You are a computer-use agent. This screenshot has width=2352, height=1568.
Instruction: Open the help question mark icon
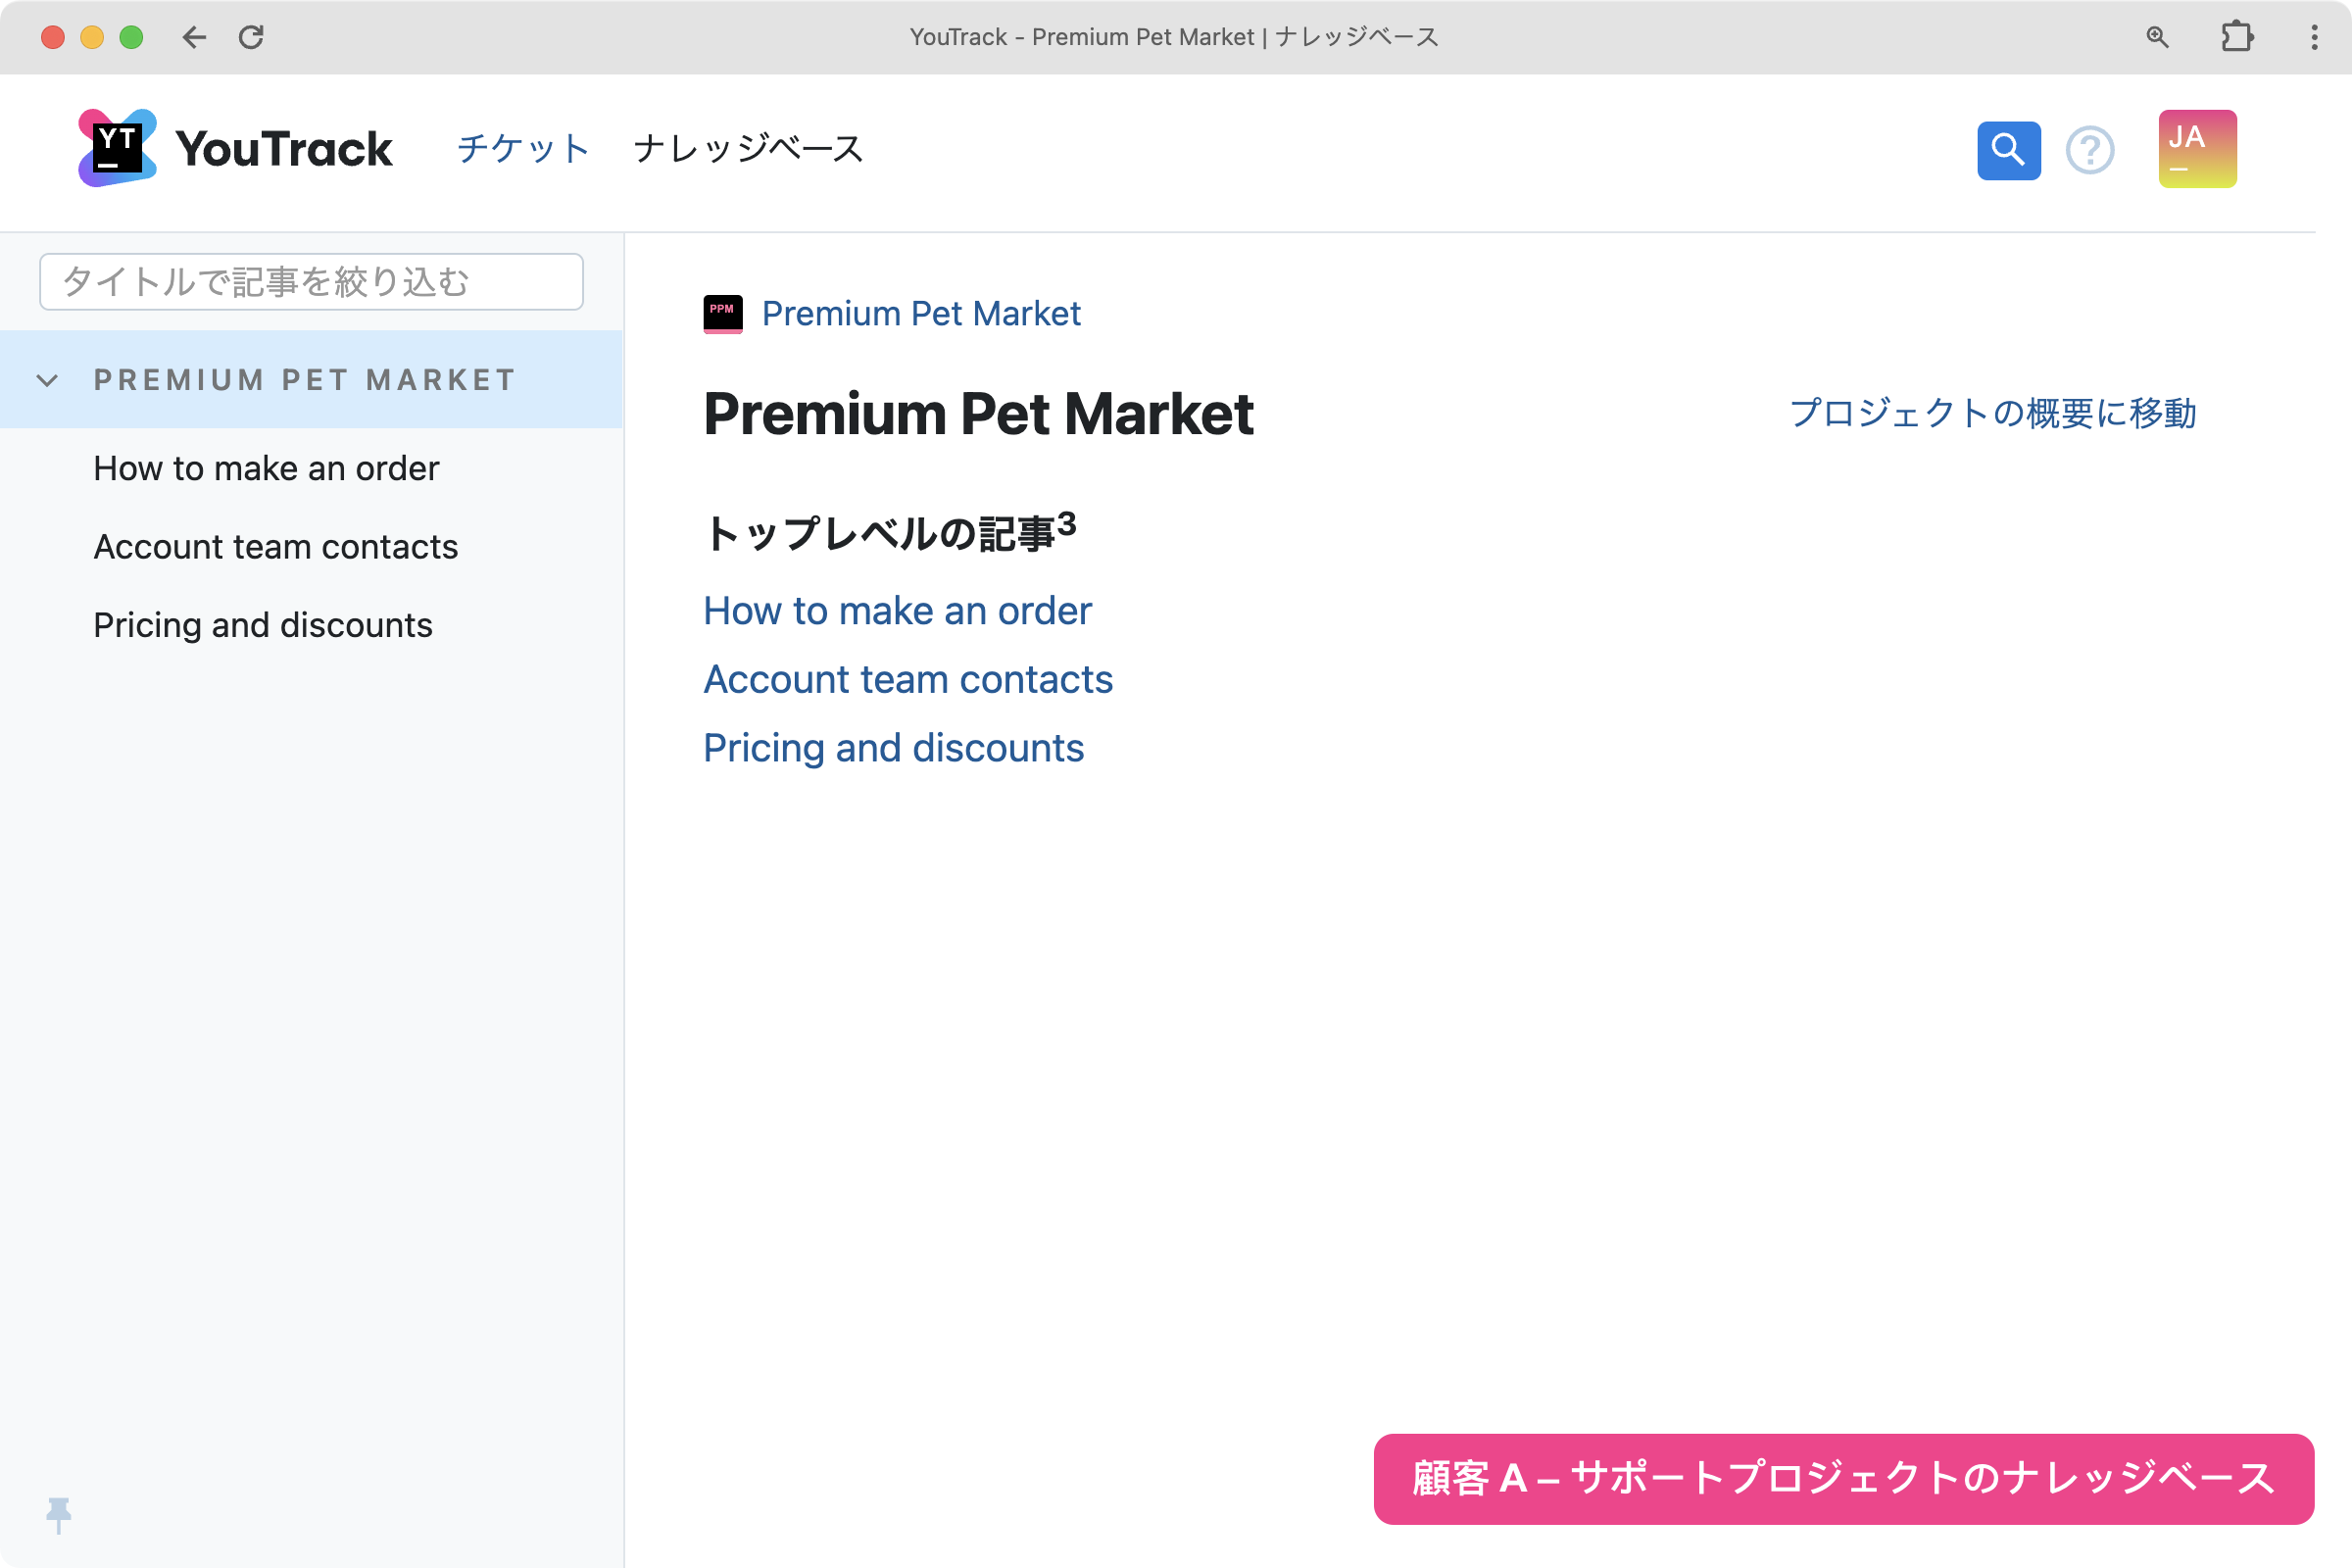point(2090,150)
